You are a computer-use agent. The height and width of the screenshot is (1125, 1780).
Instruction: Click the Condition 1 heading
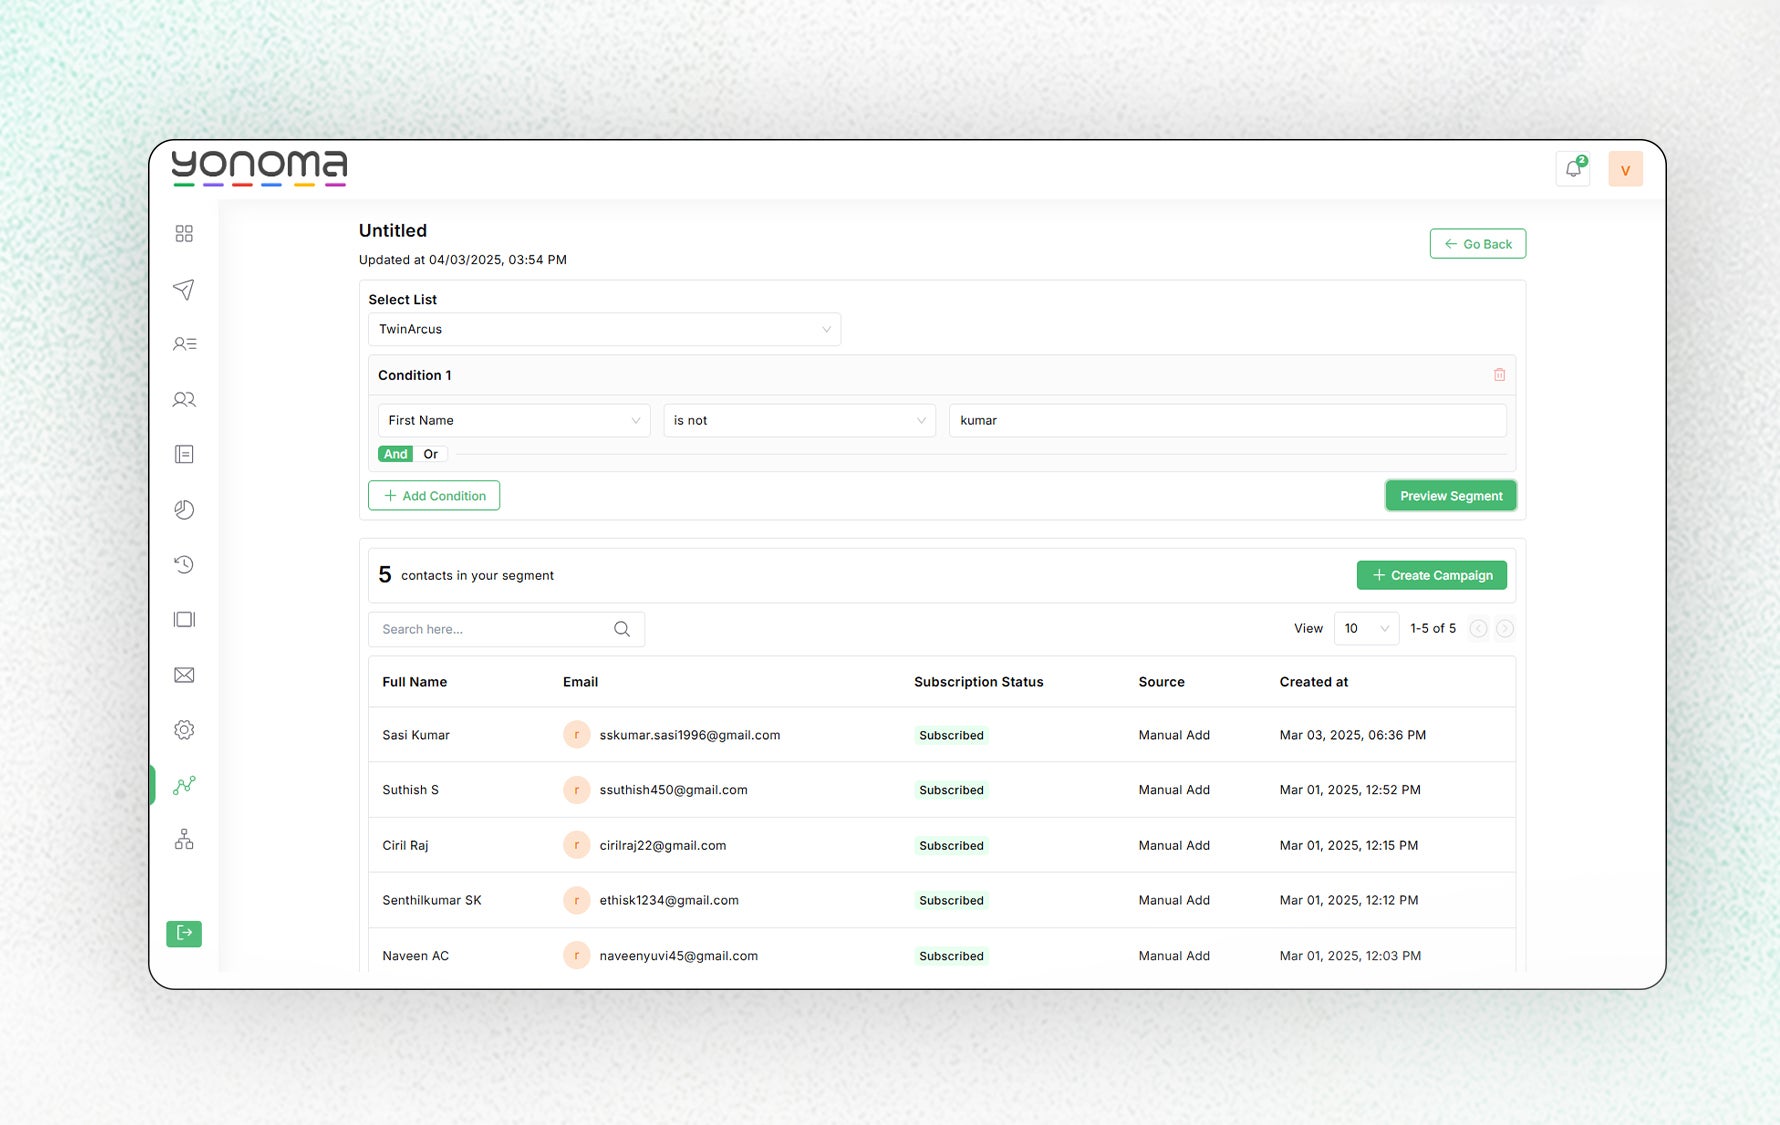(x=415, y=375)
